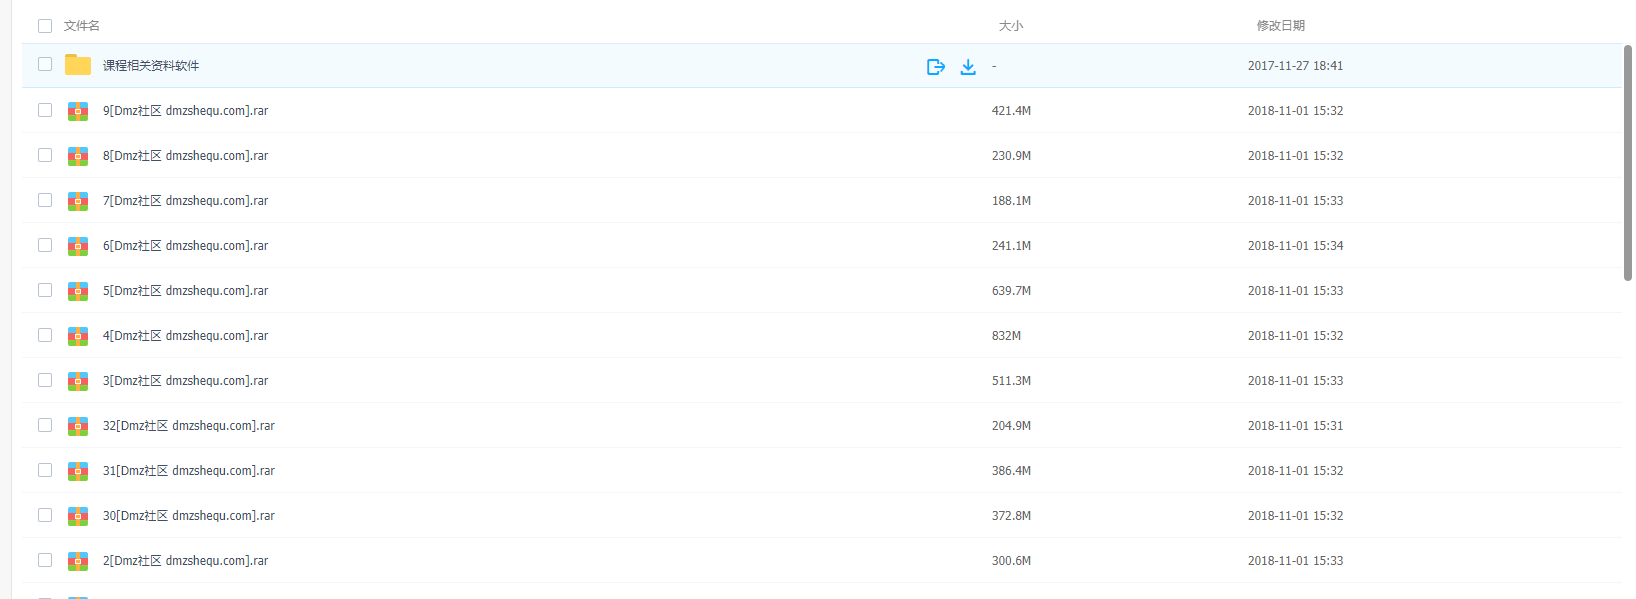
Task: Click the rar archive icon for 8[Dmz社区 dmzshequ.com].rar
Action: pyautogui.click(x=78, y=156)
